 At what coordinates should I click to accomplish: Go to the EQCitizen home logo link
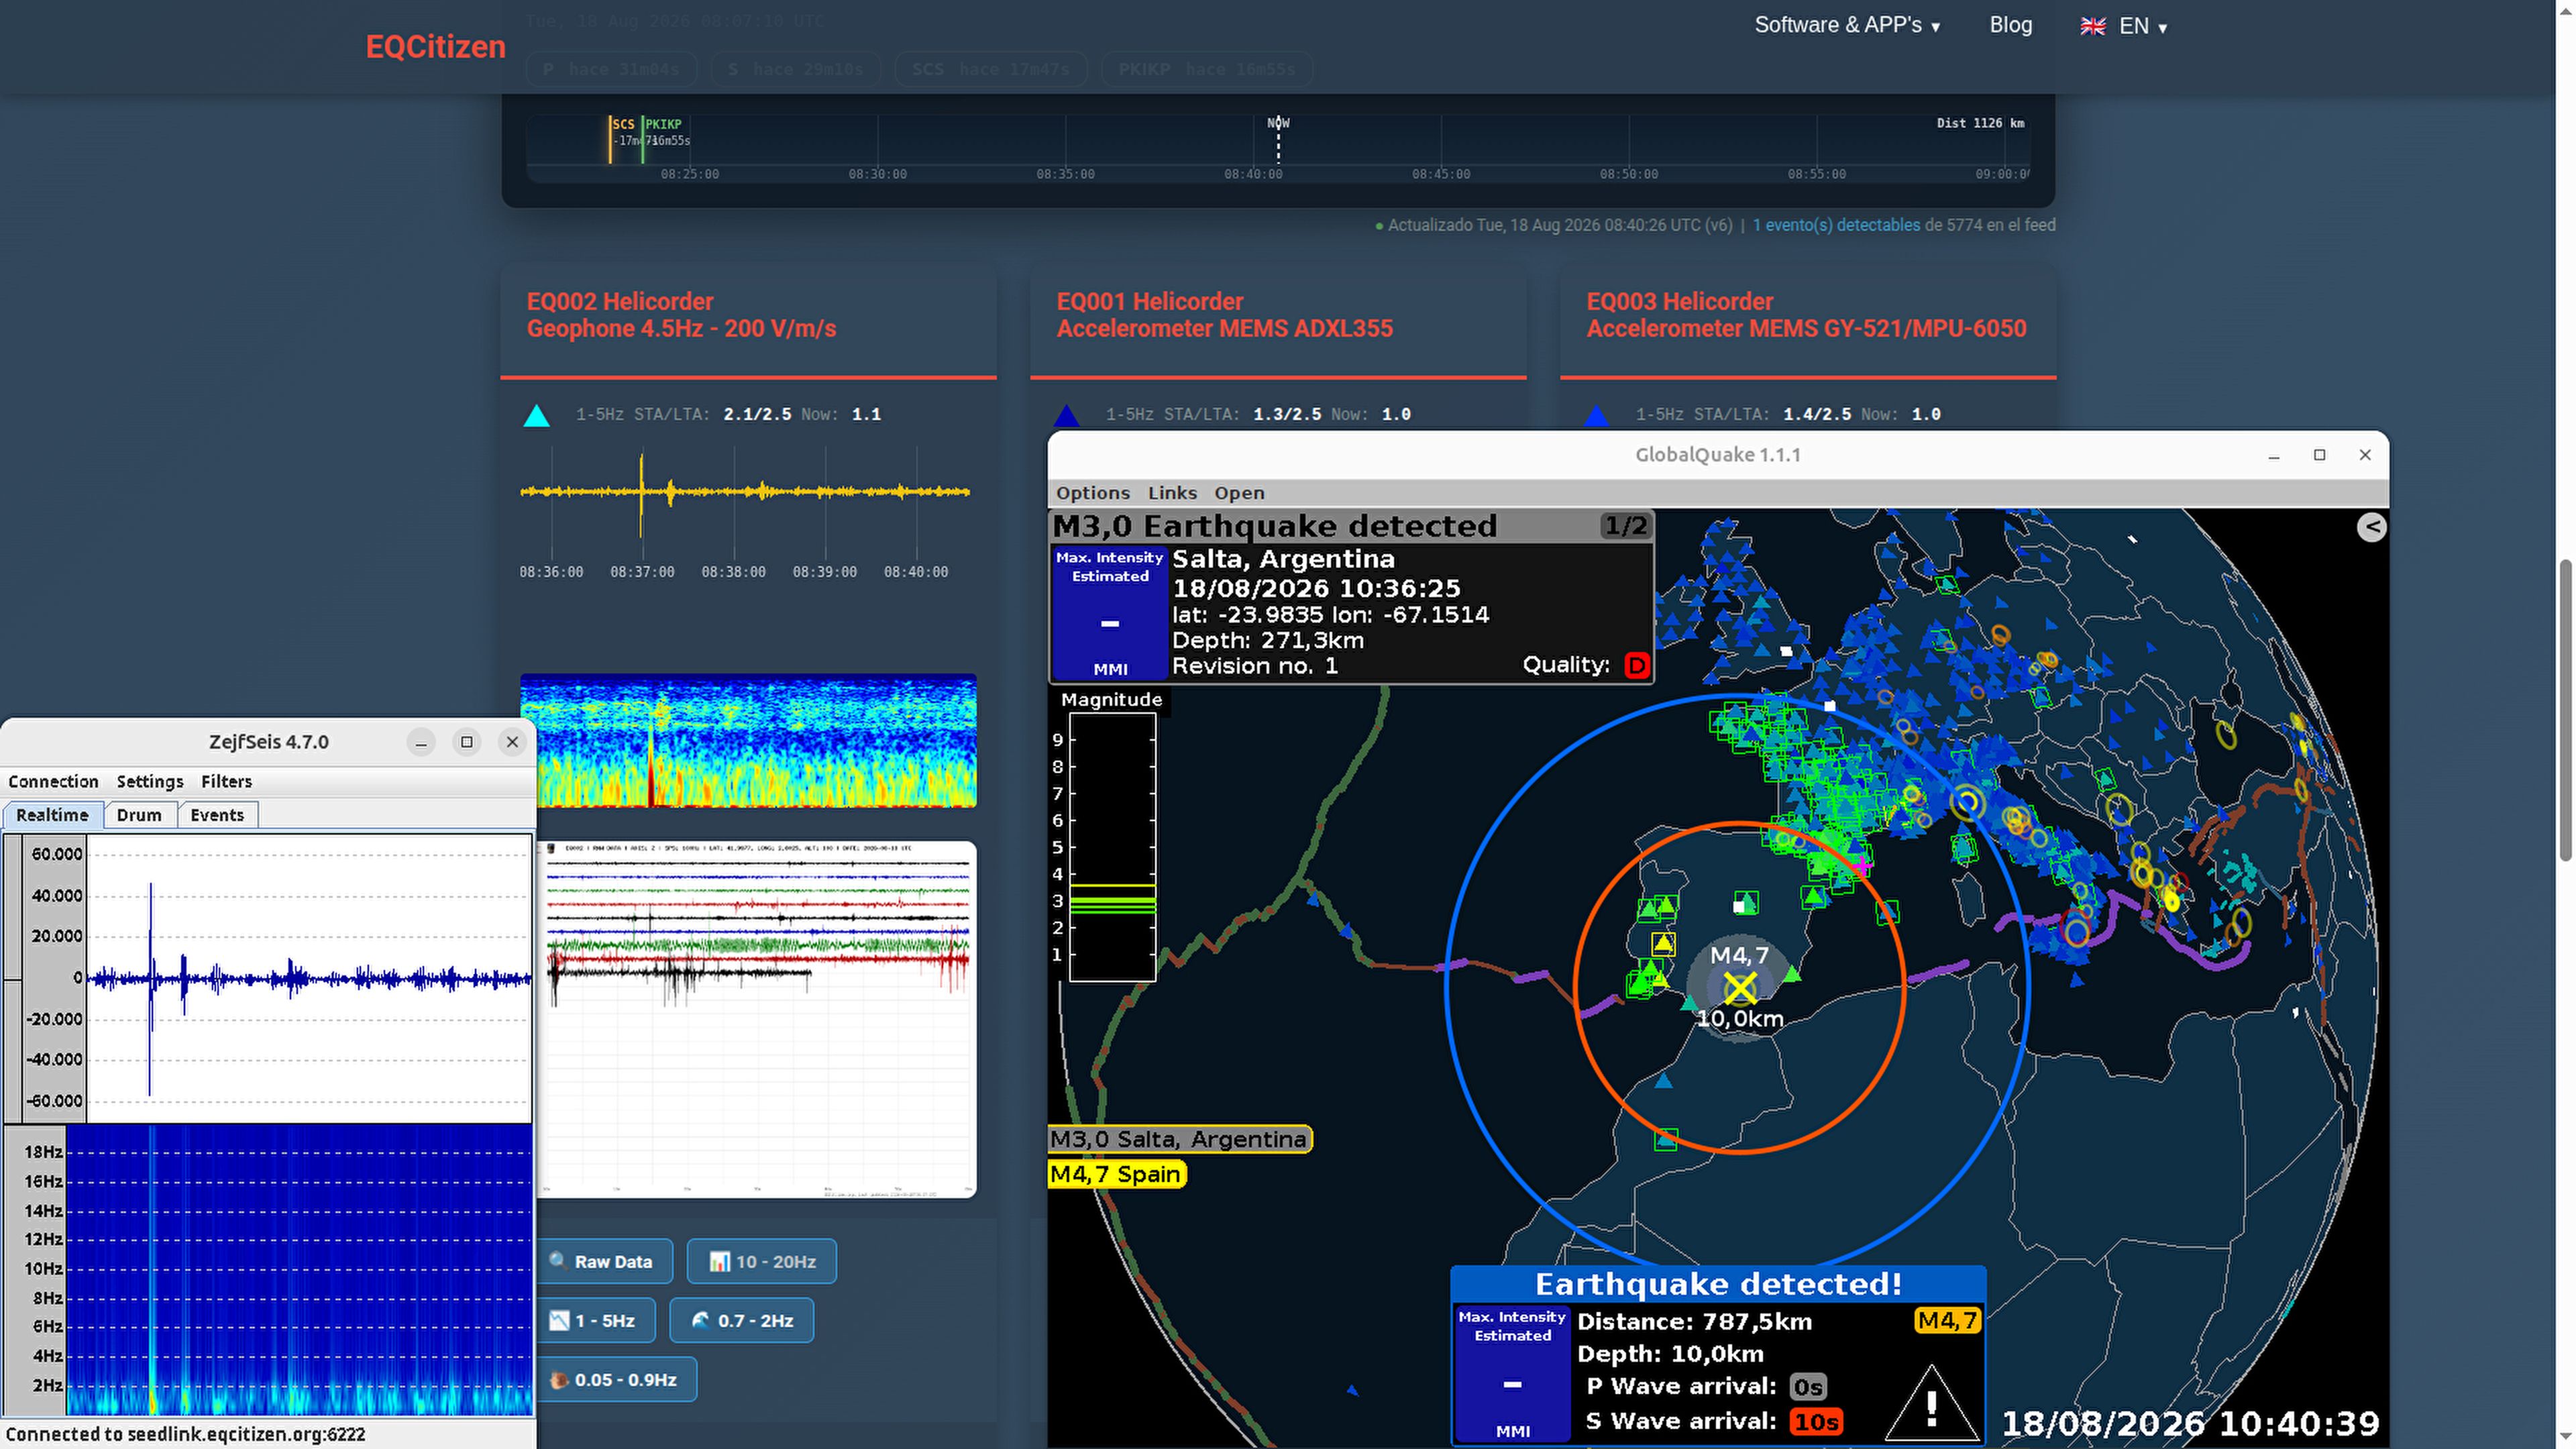(435, 47)
